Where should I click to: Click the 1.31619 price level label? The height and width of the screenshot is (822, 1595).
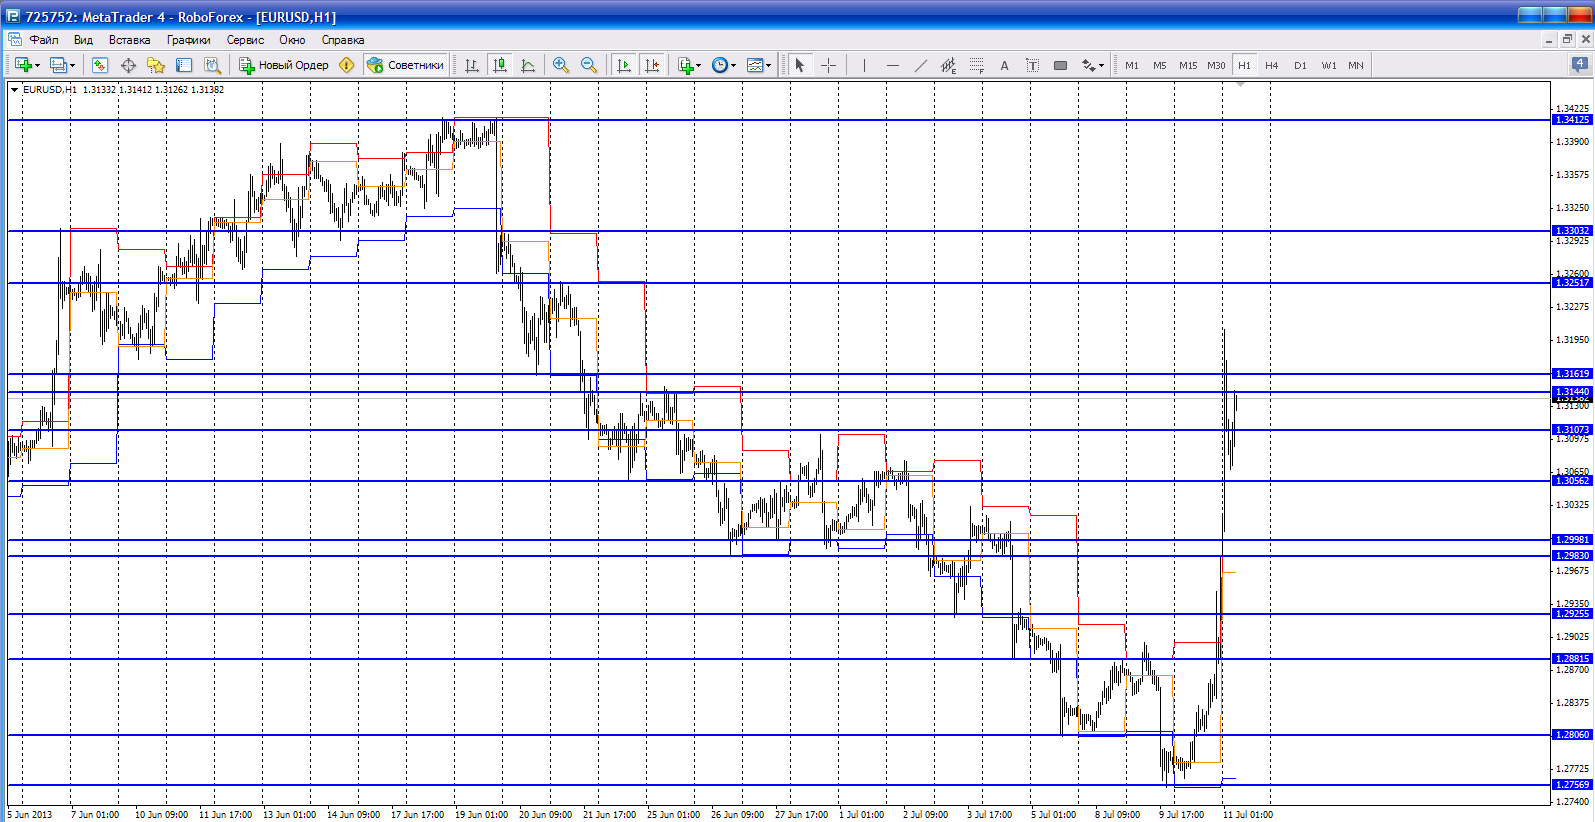click(1572, 374)
